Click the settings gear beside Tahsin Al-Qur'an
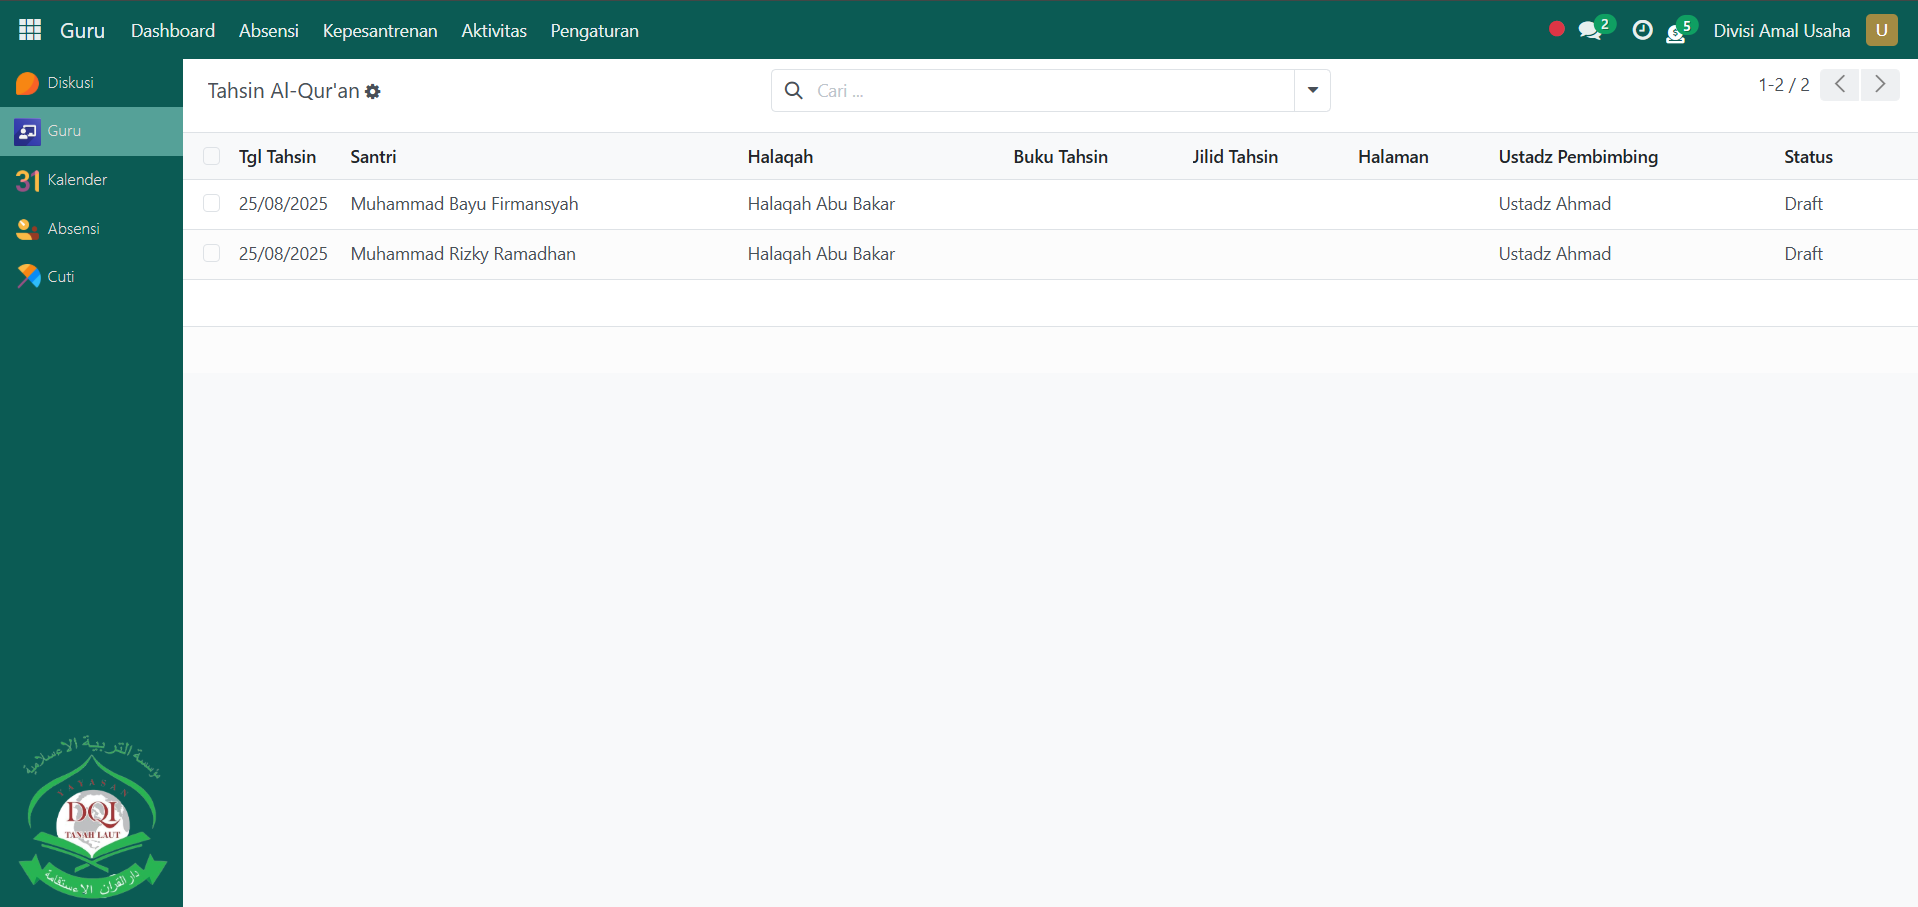Screen dimensions: 1918x907 [373, 92]
